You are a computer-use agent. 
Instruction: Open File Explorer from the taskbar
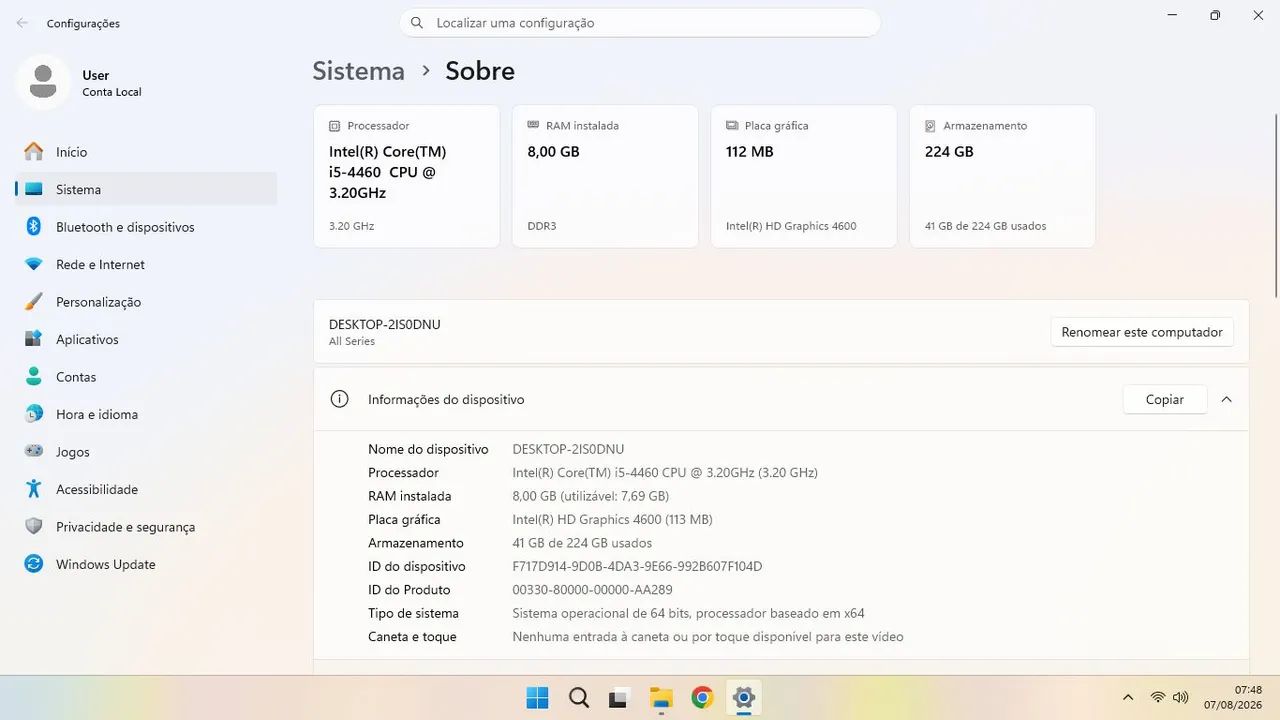coord(661,698)
